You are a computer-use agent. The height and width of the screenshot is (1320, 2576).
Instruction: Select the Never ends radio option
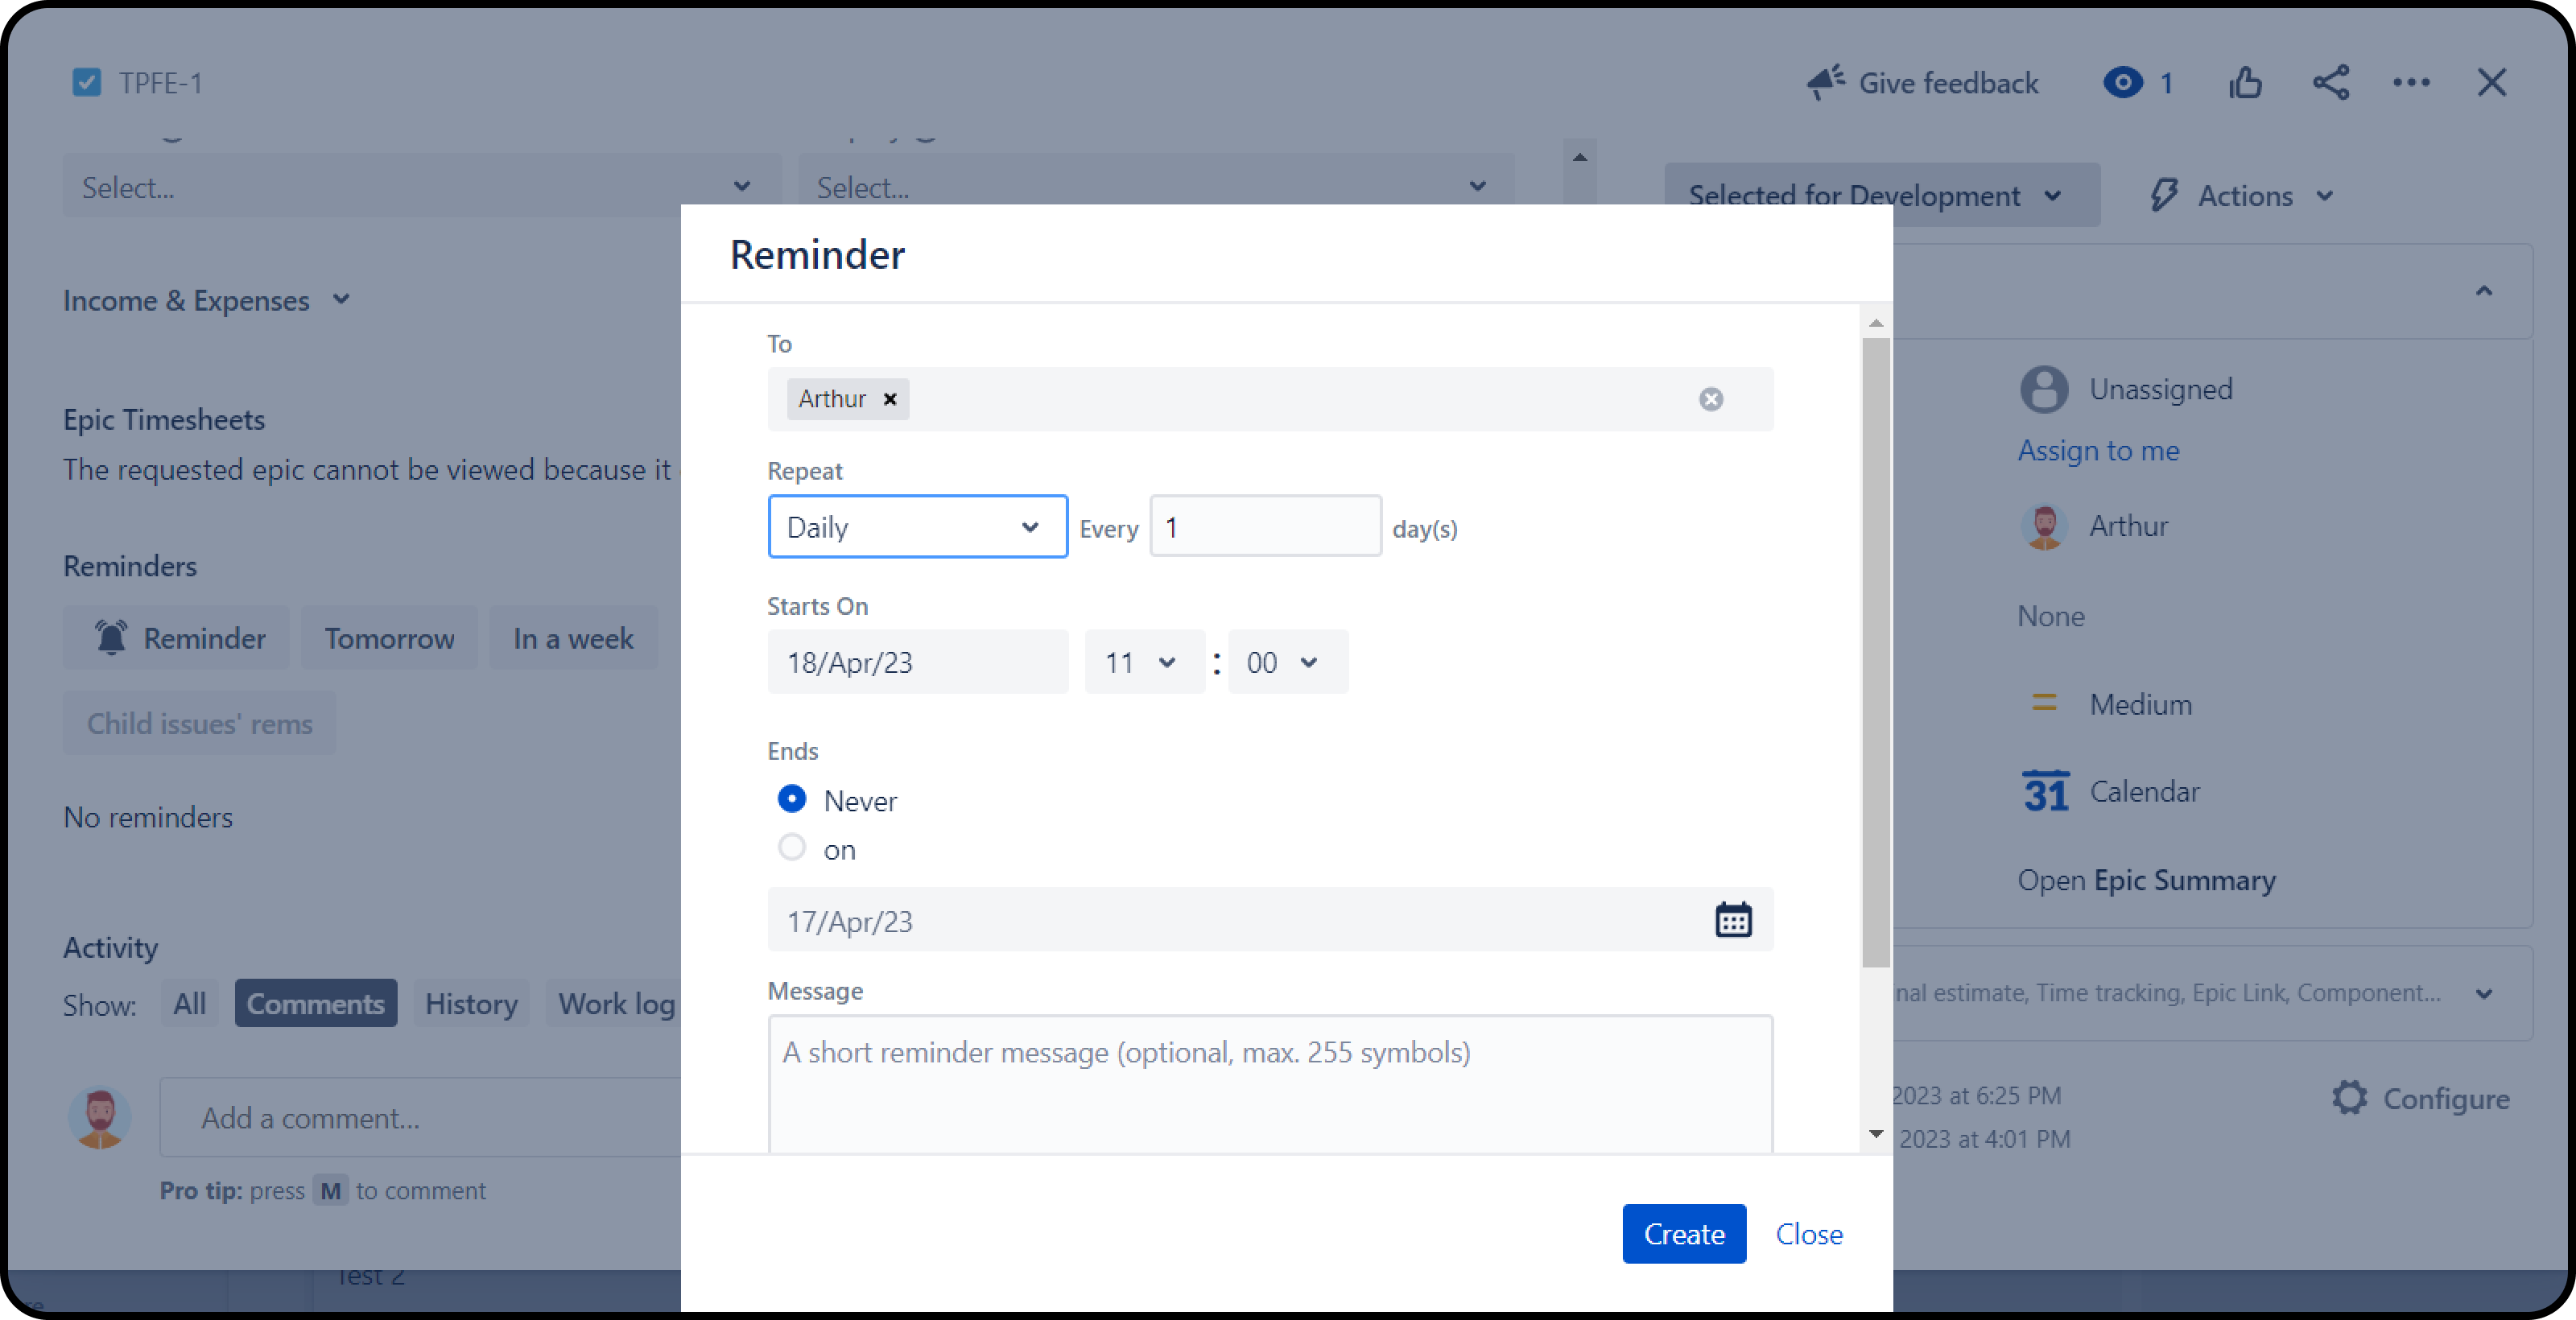(x=791, y=799)
